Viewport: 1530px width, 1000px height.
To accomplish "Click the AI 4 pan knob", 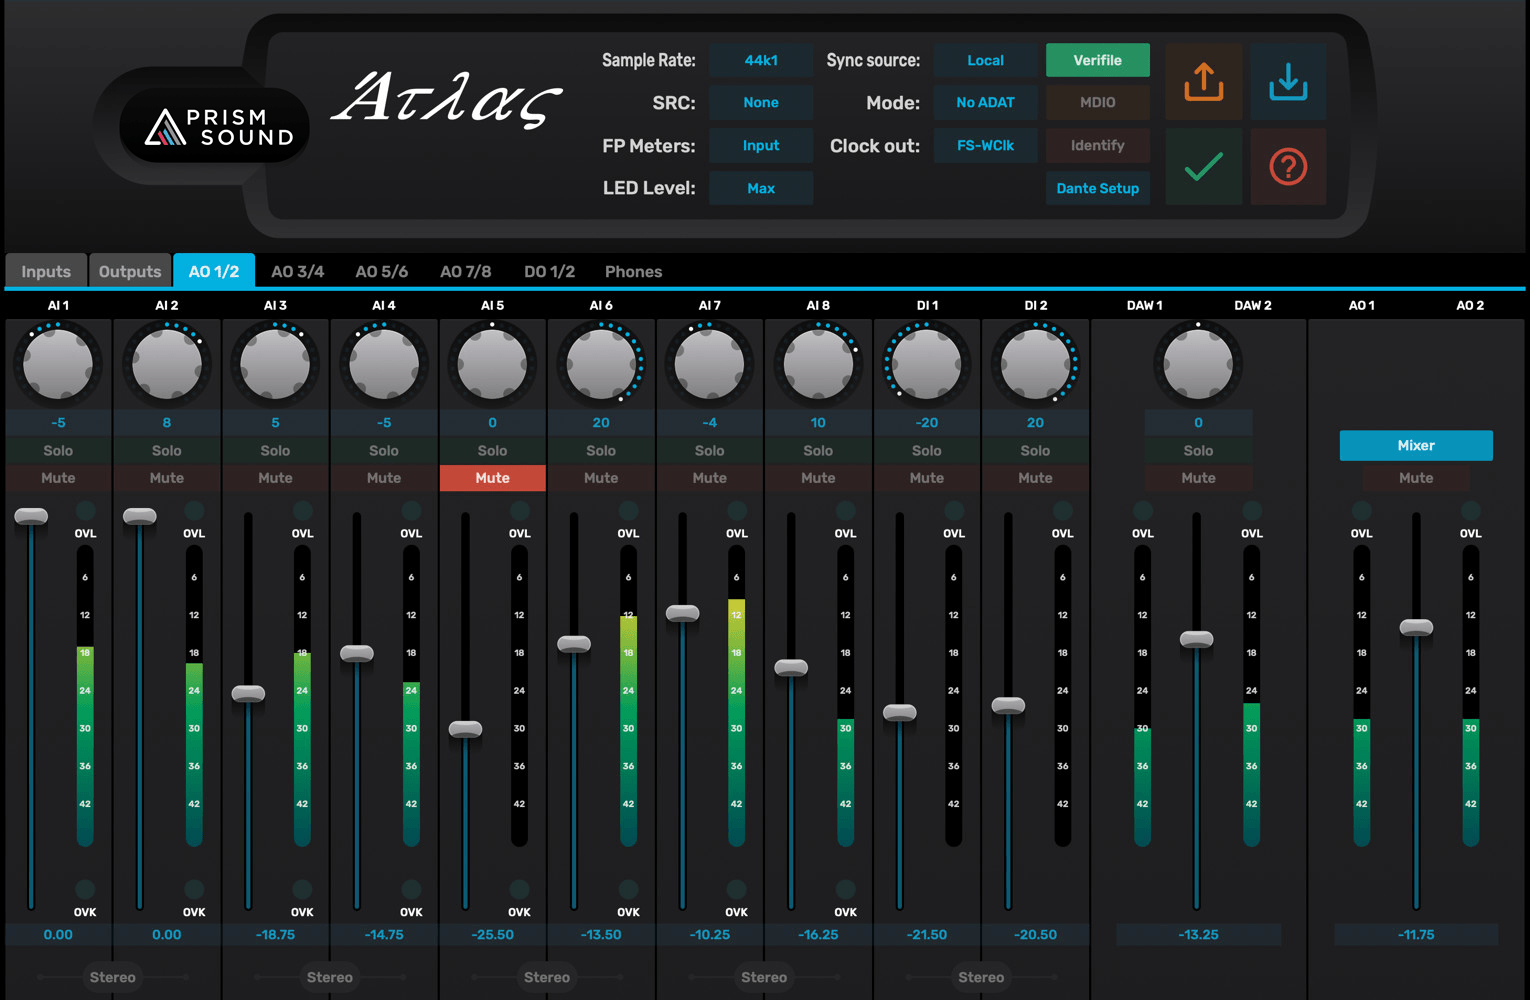I will [384, 364].
